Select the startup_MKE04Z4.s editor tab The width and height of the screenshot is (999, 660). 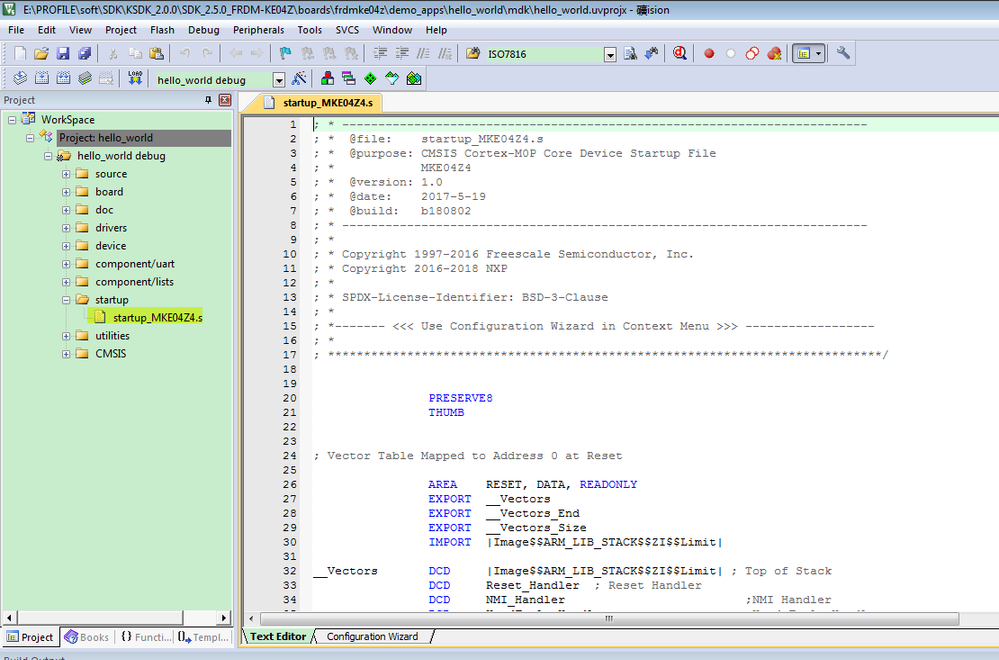click(x=321, y=103)
